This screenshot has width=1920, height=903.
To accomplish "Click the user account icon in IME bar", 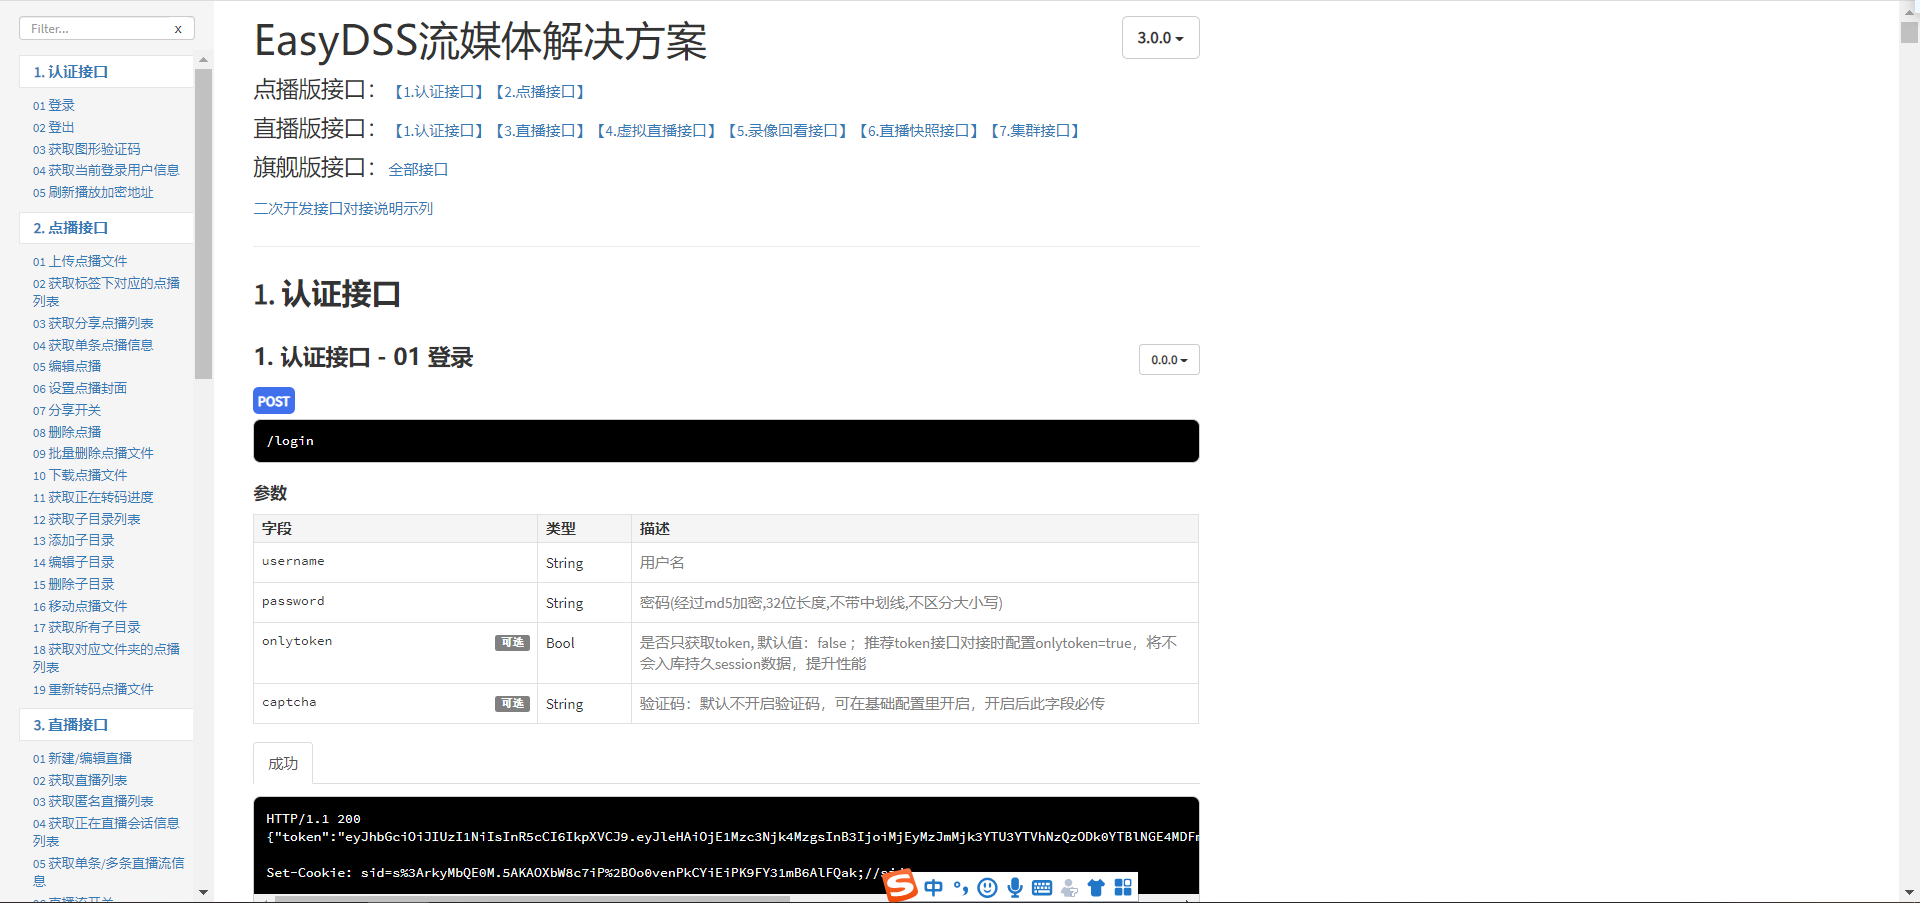I will 1069,888.
